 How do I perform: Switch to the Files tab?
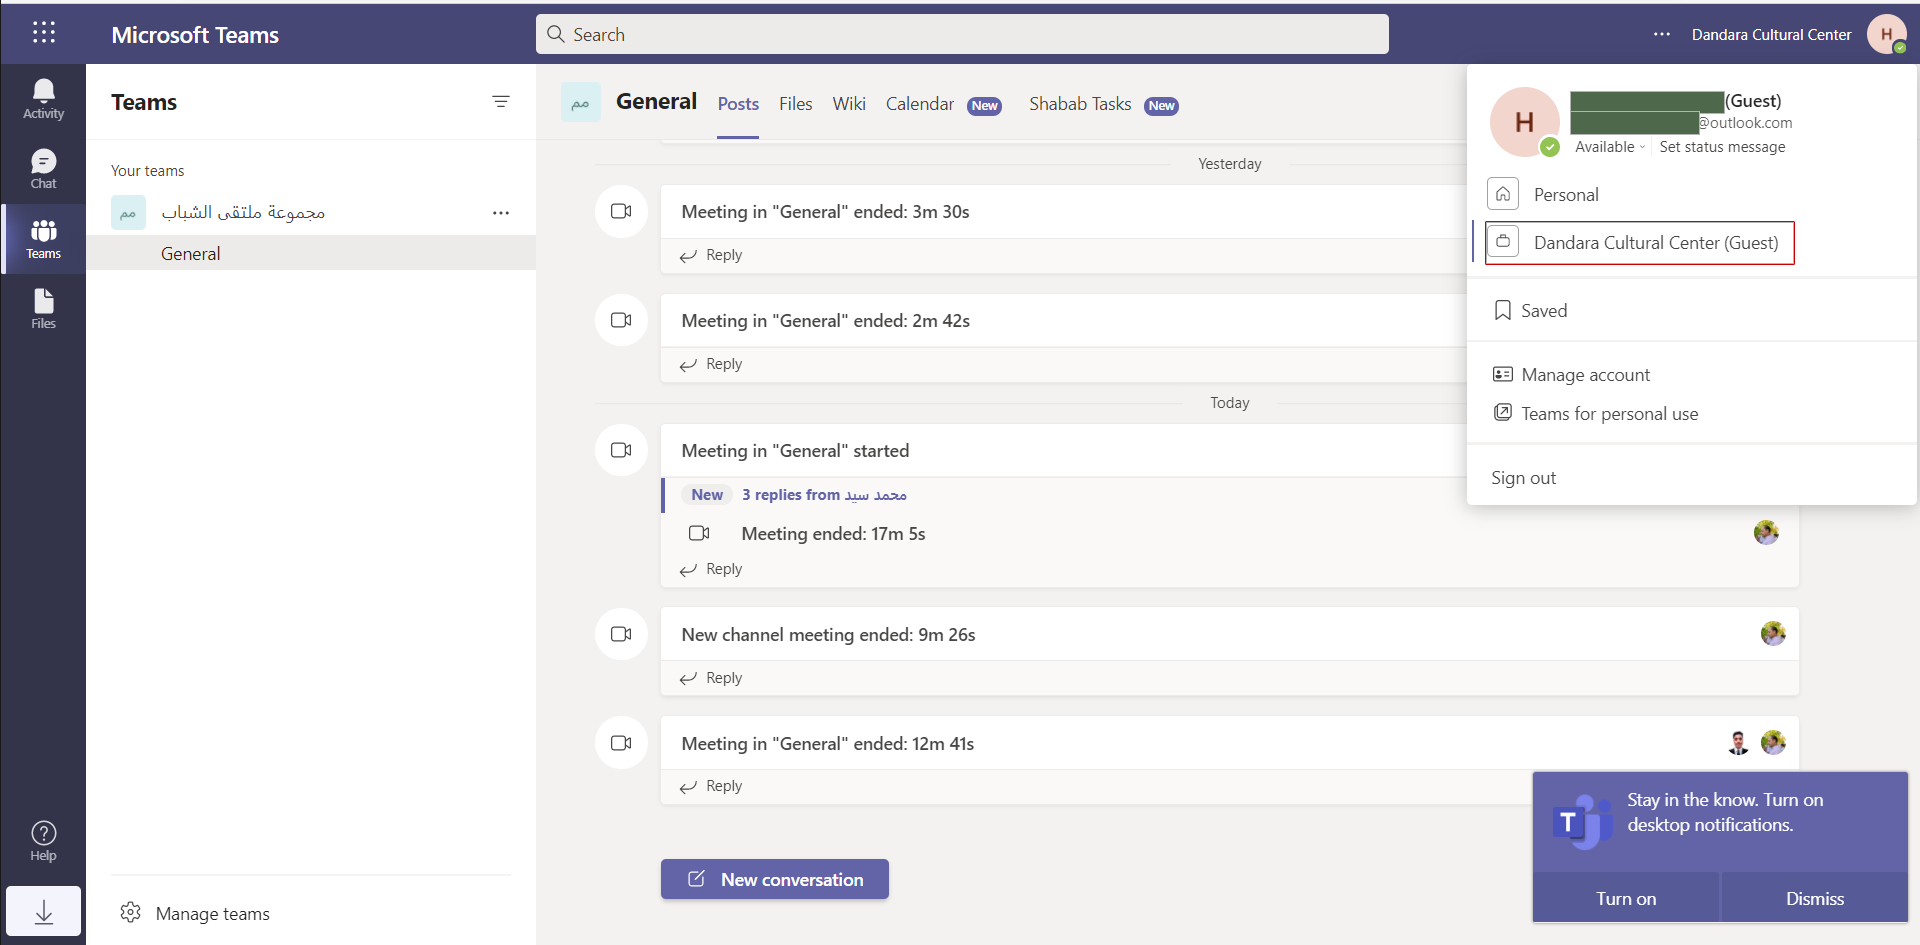click(x=795, y=104)
